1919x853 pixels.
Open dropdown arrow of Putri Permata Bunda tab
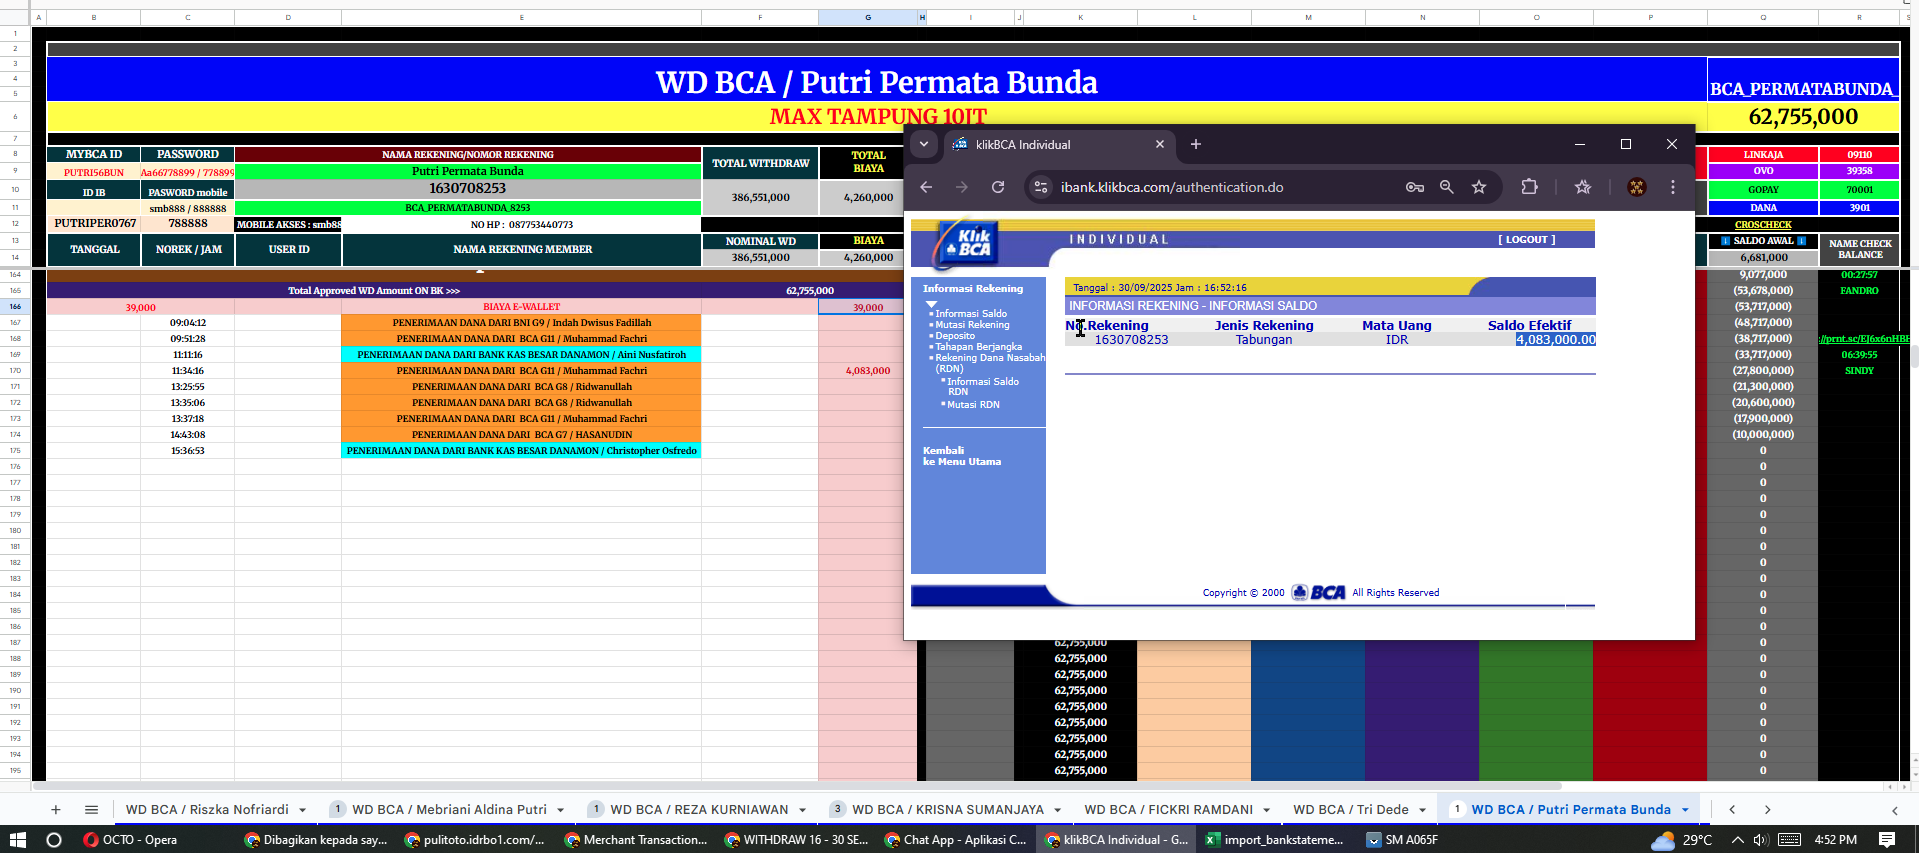click(x=1685, y=810)
